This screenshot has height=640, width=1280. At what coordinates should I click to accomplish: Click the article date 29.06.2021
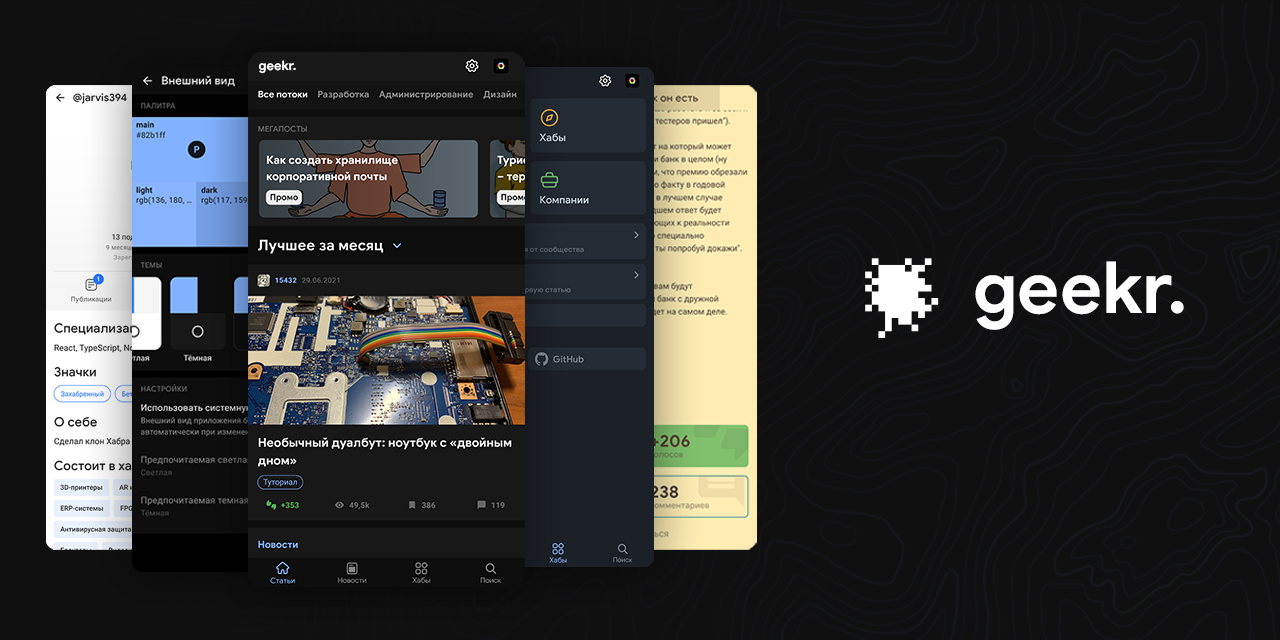click(x=321, y=280)
